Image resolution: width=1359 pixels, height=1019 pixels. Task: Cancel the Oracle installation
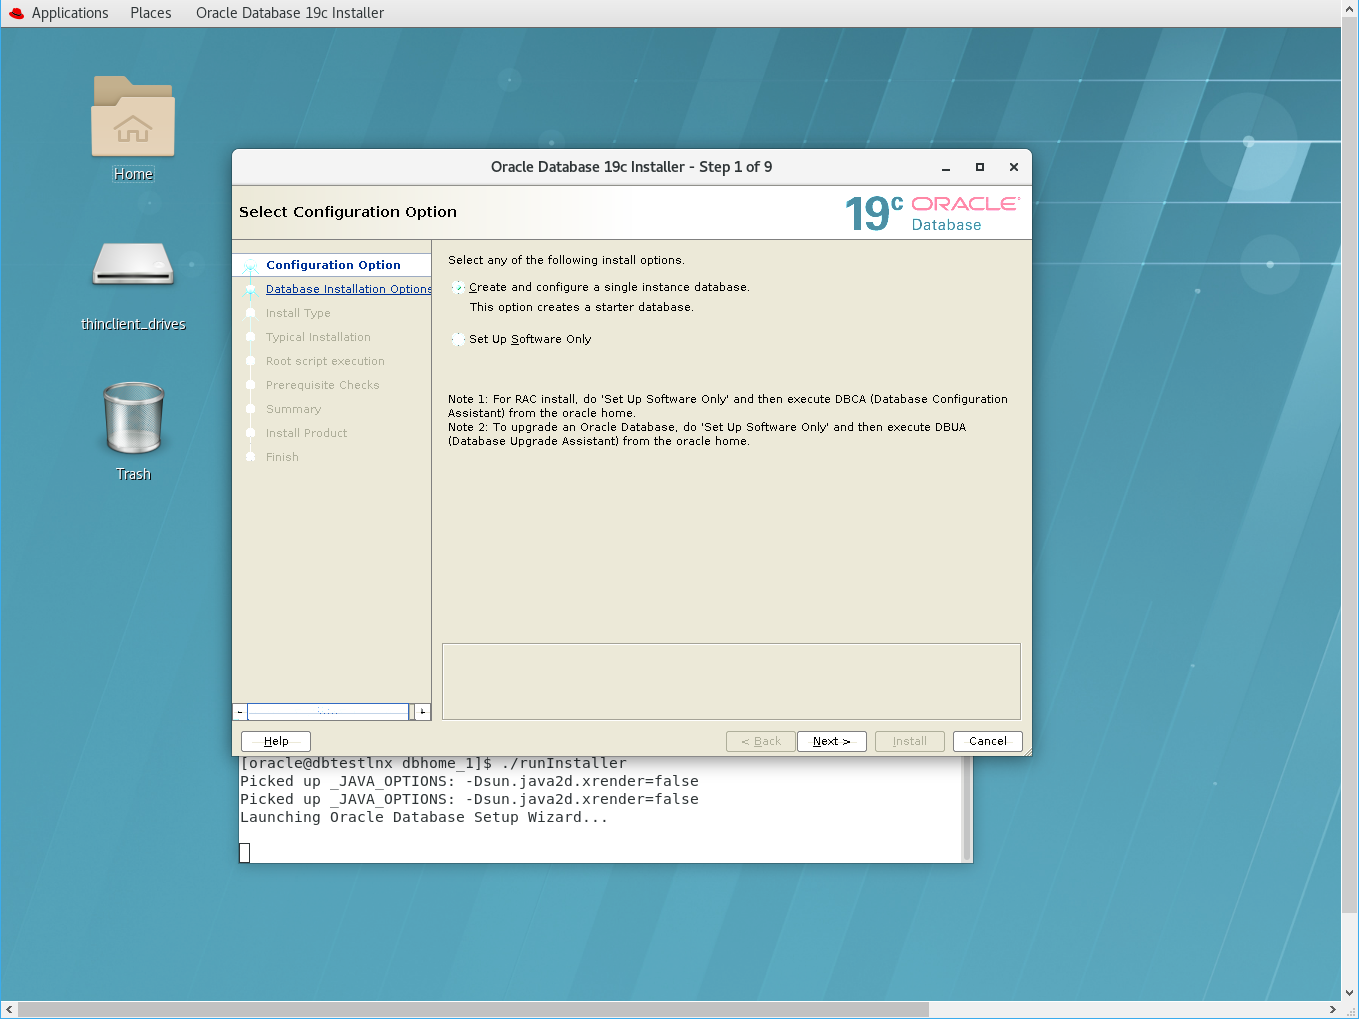point(988,741)
